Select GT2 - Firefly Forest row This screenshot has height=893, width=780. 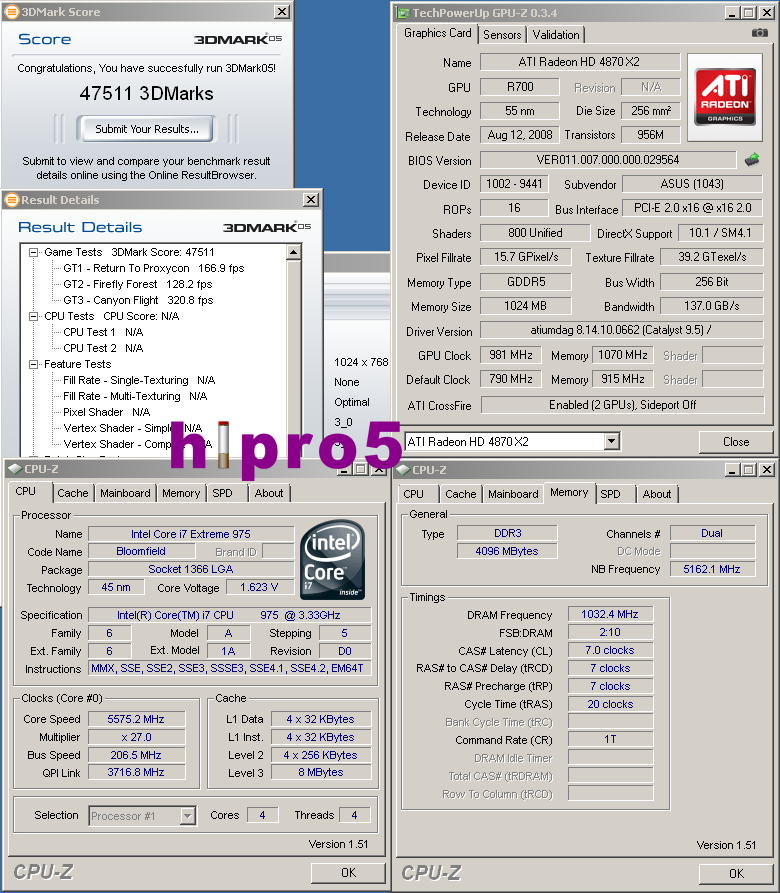[x=138, y=284]
